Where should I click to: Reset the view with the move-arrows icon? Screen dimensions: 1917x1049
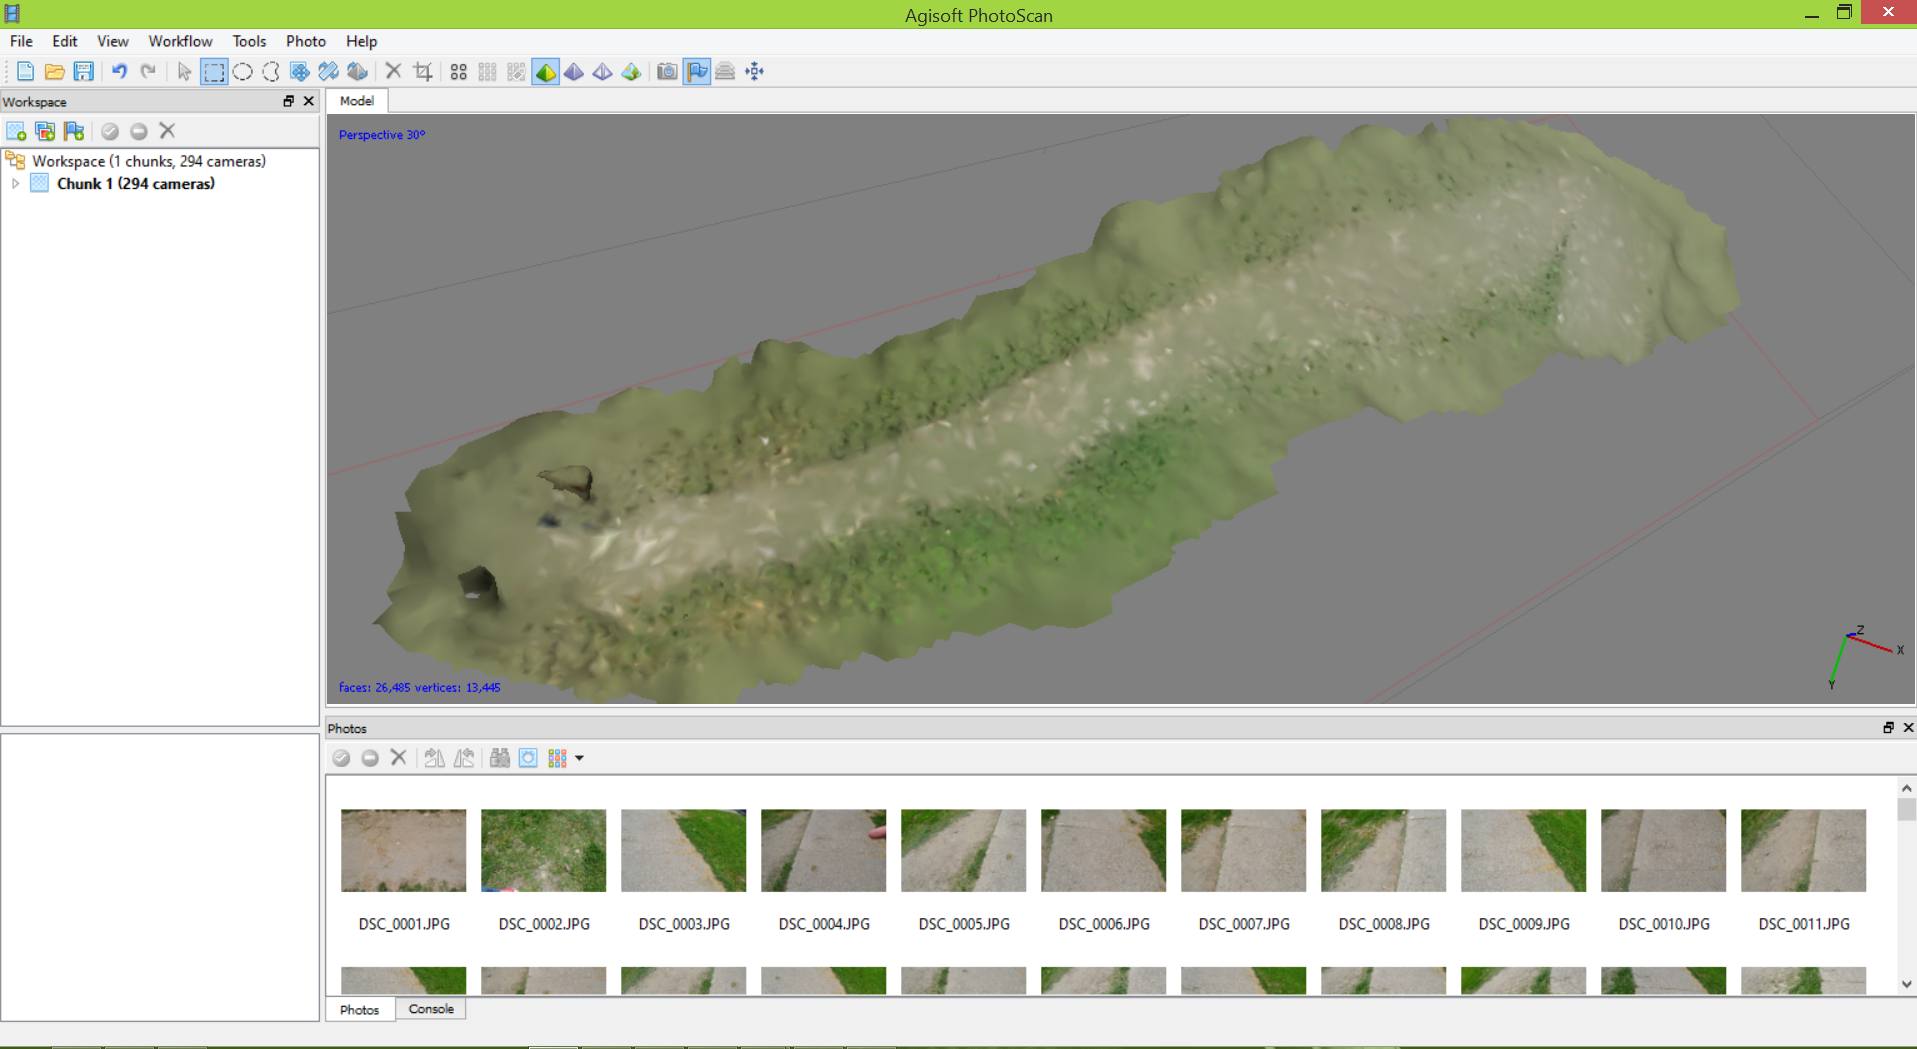pos(755,72)
